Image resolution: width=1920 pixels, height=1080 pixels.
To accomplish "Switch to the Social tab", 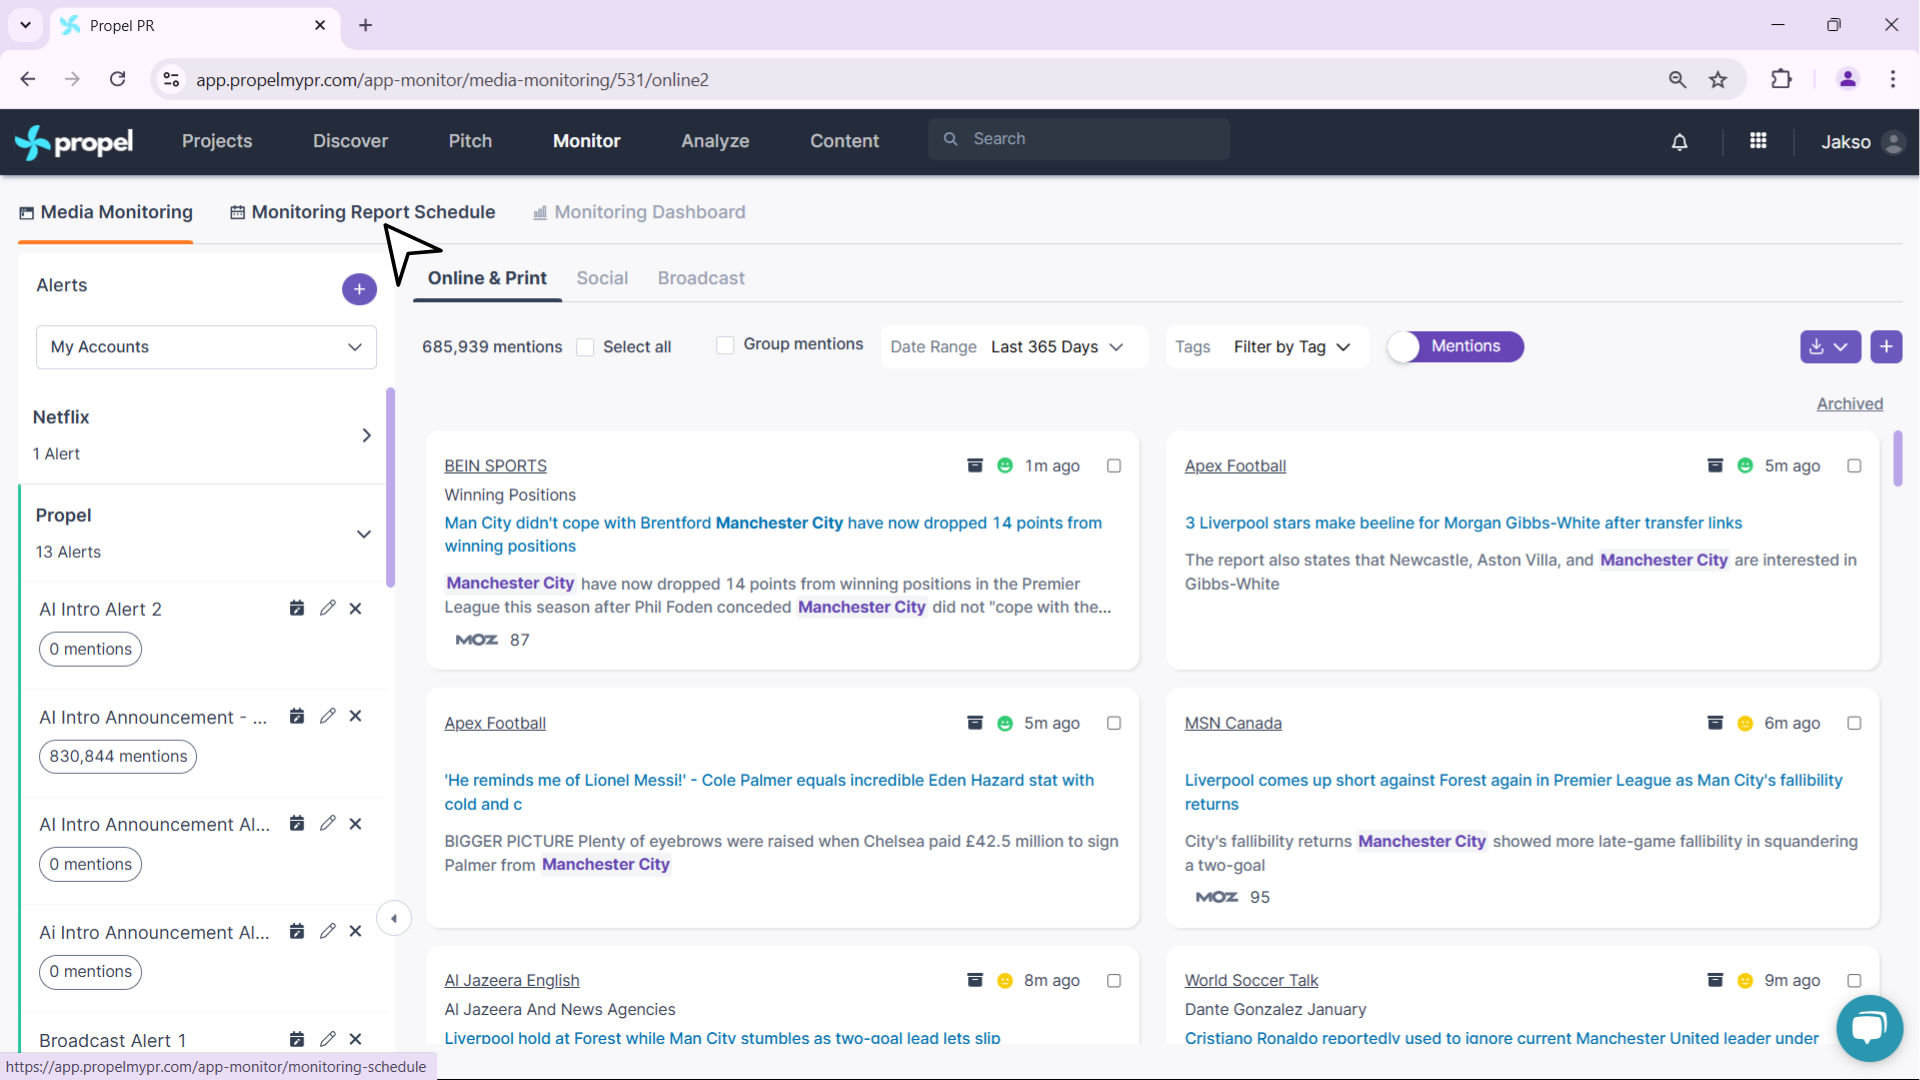I will pyautogui.click(x=602, y=278).
